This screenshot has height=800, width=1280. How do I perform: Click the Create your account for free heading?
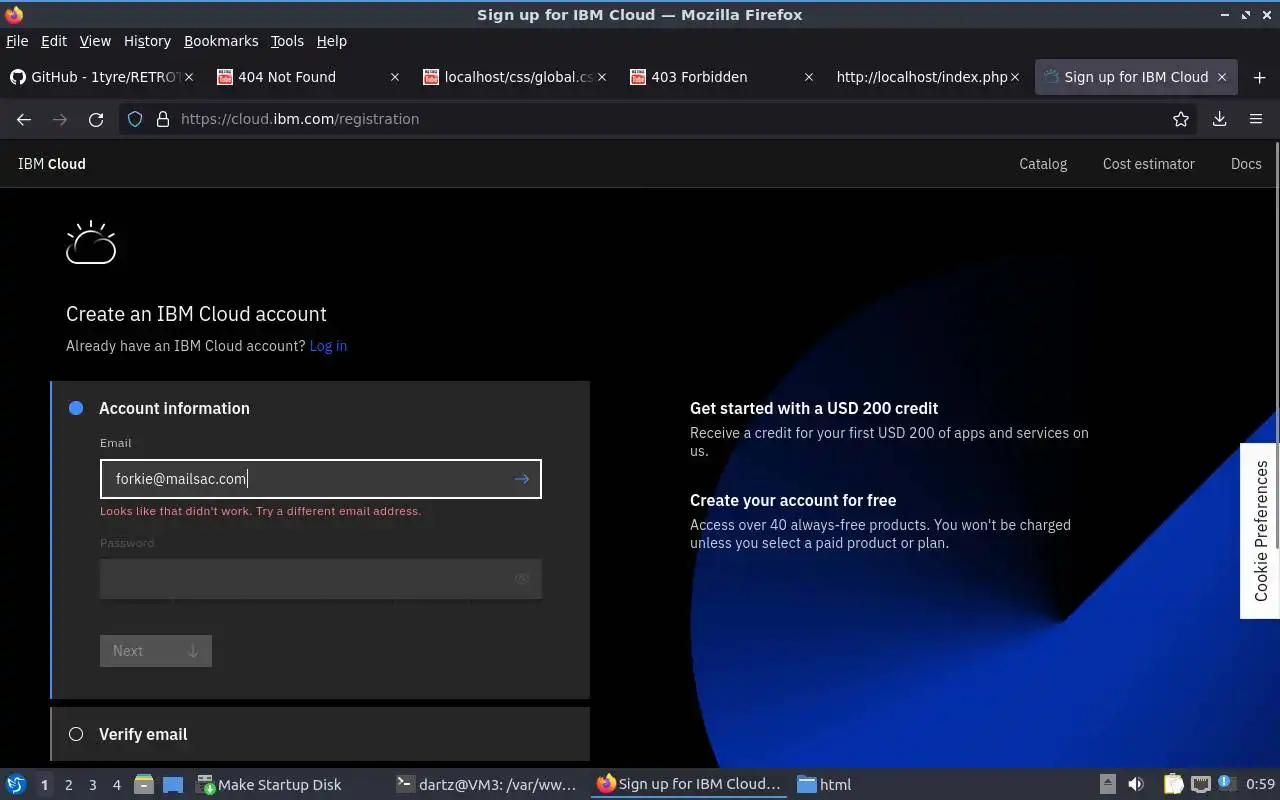(x=793, y=500)
